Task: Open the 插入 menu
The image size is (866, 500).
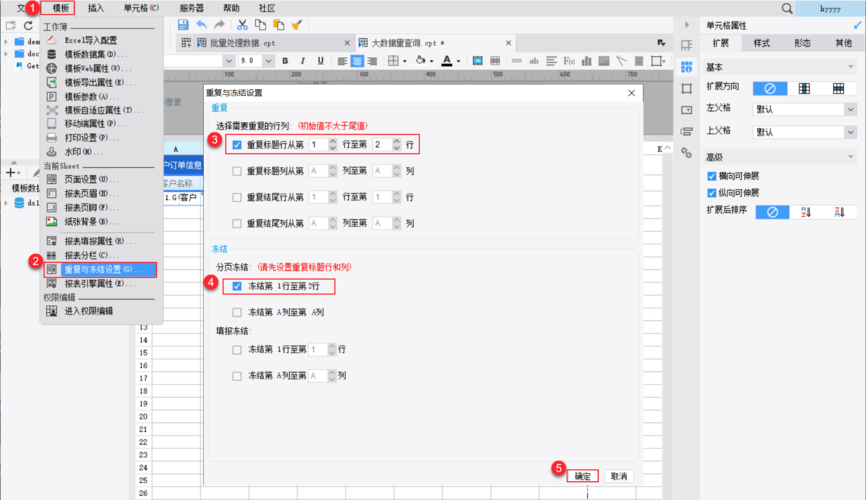Action: 96,8
